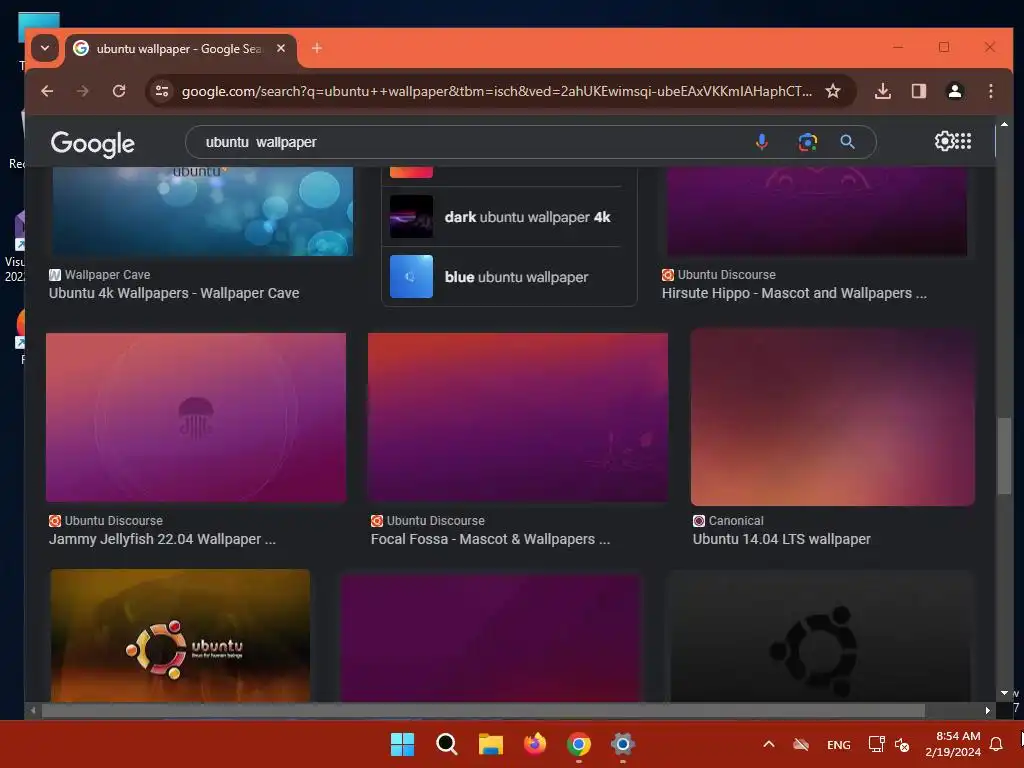Open Google quick settings gear
The image size is (1024, 768).
click(944, 140)
